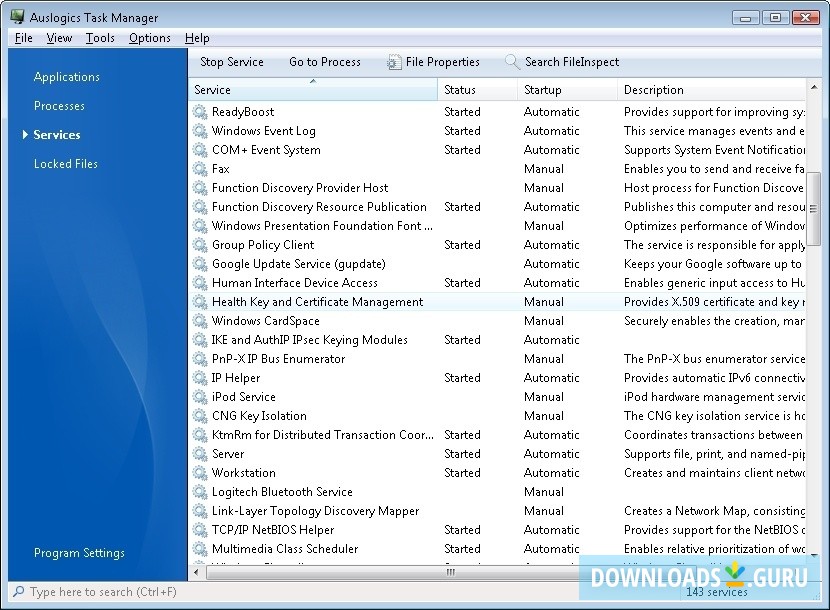Click the 'Type here to search' field
This screenshot has height=610, width=830.
[x=100, y=592]
